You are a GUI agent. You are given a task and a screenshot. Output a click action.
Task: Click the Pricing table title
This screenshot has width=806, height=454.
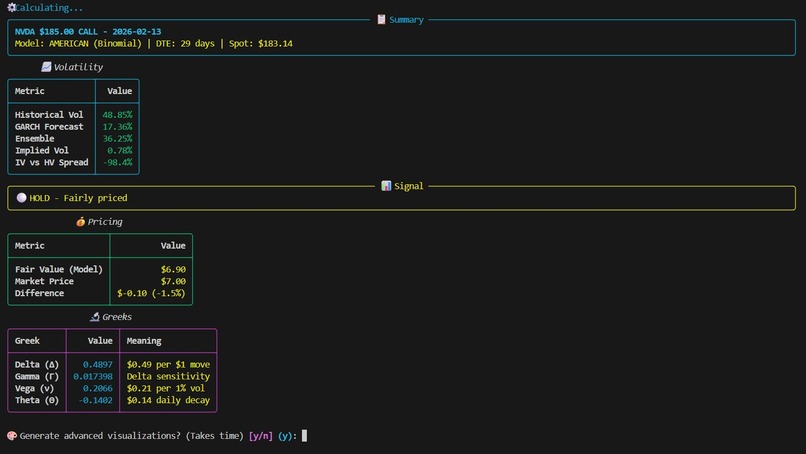click(105, 222)
